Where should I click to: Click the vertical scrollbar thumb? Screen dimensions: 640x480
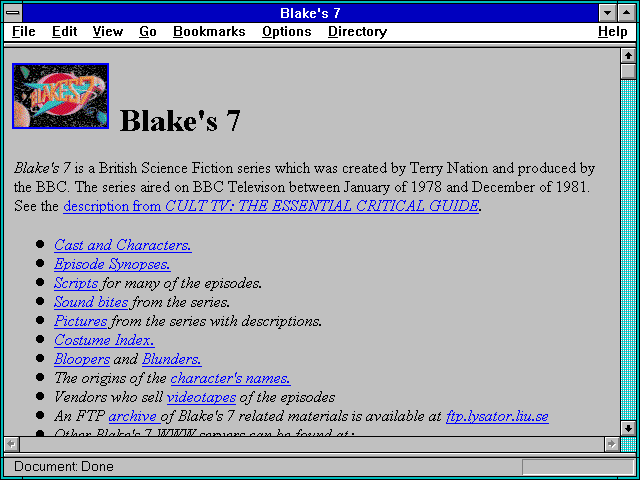point(628,71)
